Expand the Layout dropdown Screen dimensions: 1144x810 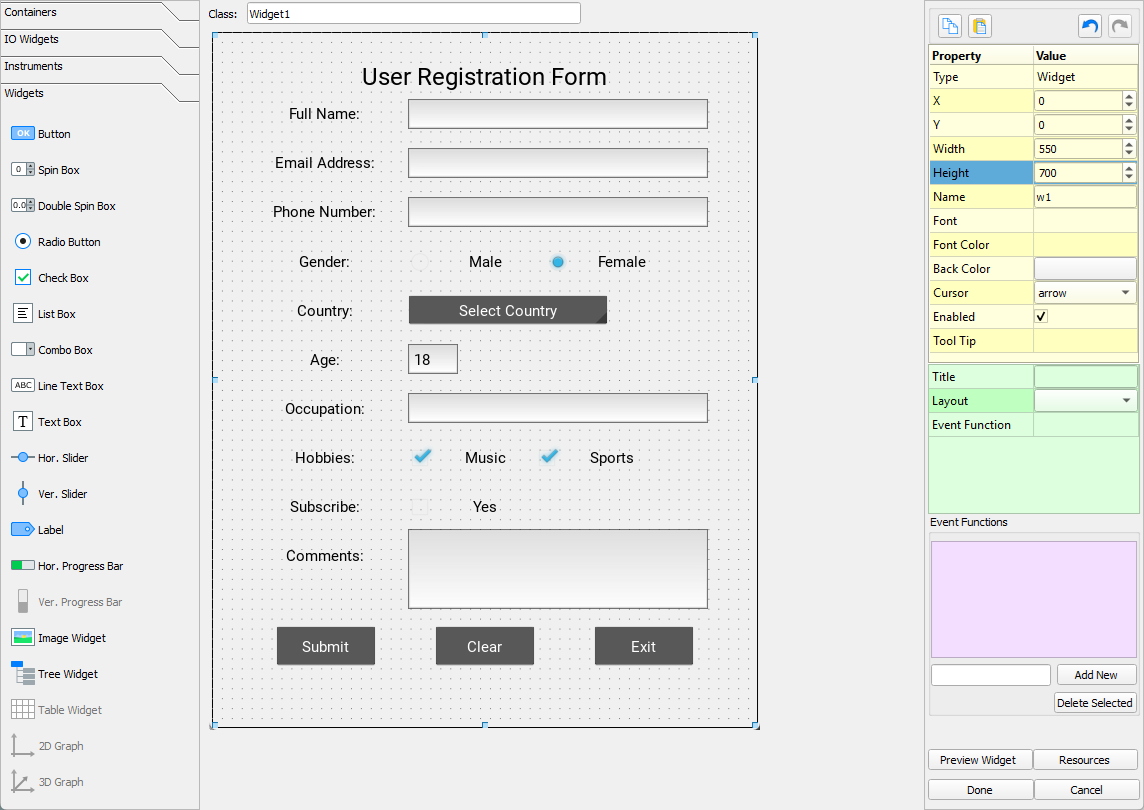[x=1085, y=401]
